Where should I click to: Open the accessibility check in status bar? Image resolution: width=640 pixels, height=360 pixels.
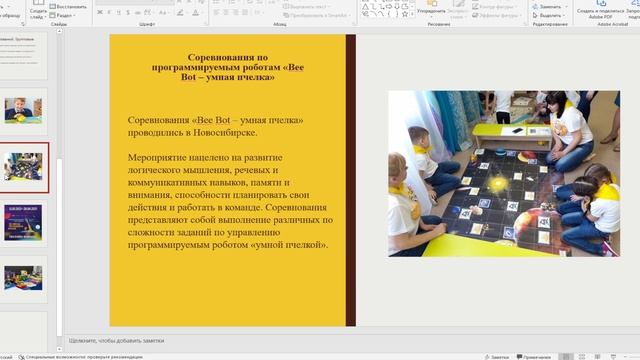pyautogui.click(x=80, y=357)
